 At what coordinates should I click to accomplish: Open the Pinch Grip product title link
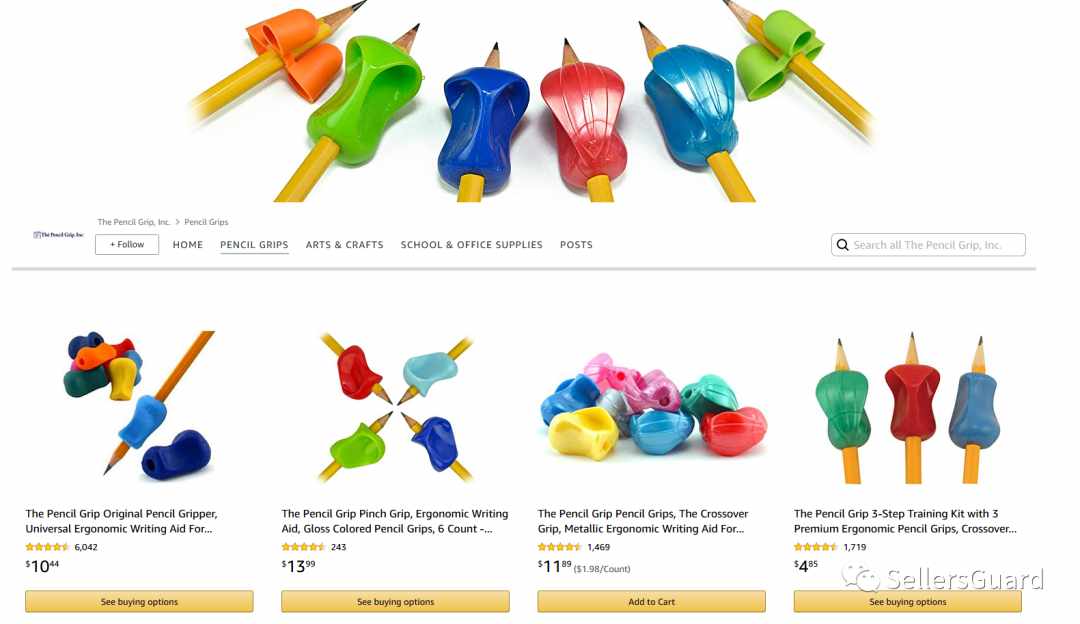(395, 521)
